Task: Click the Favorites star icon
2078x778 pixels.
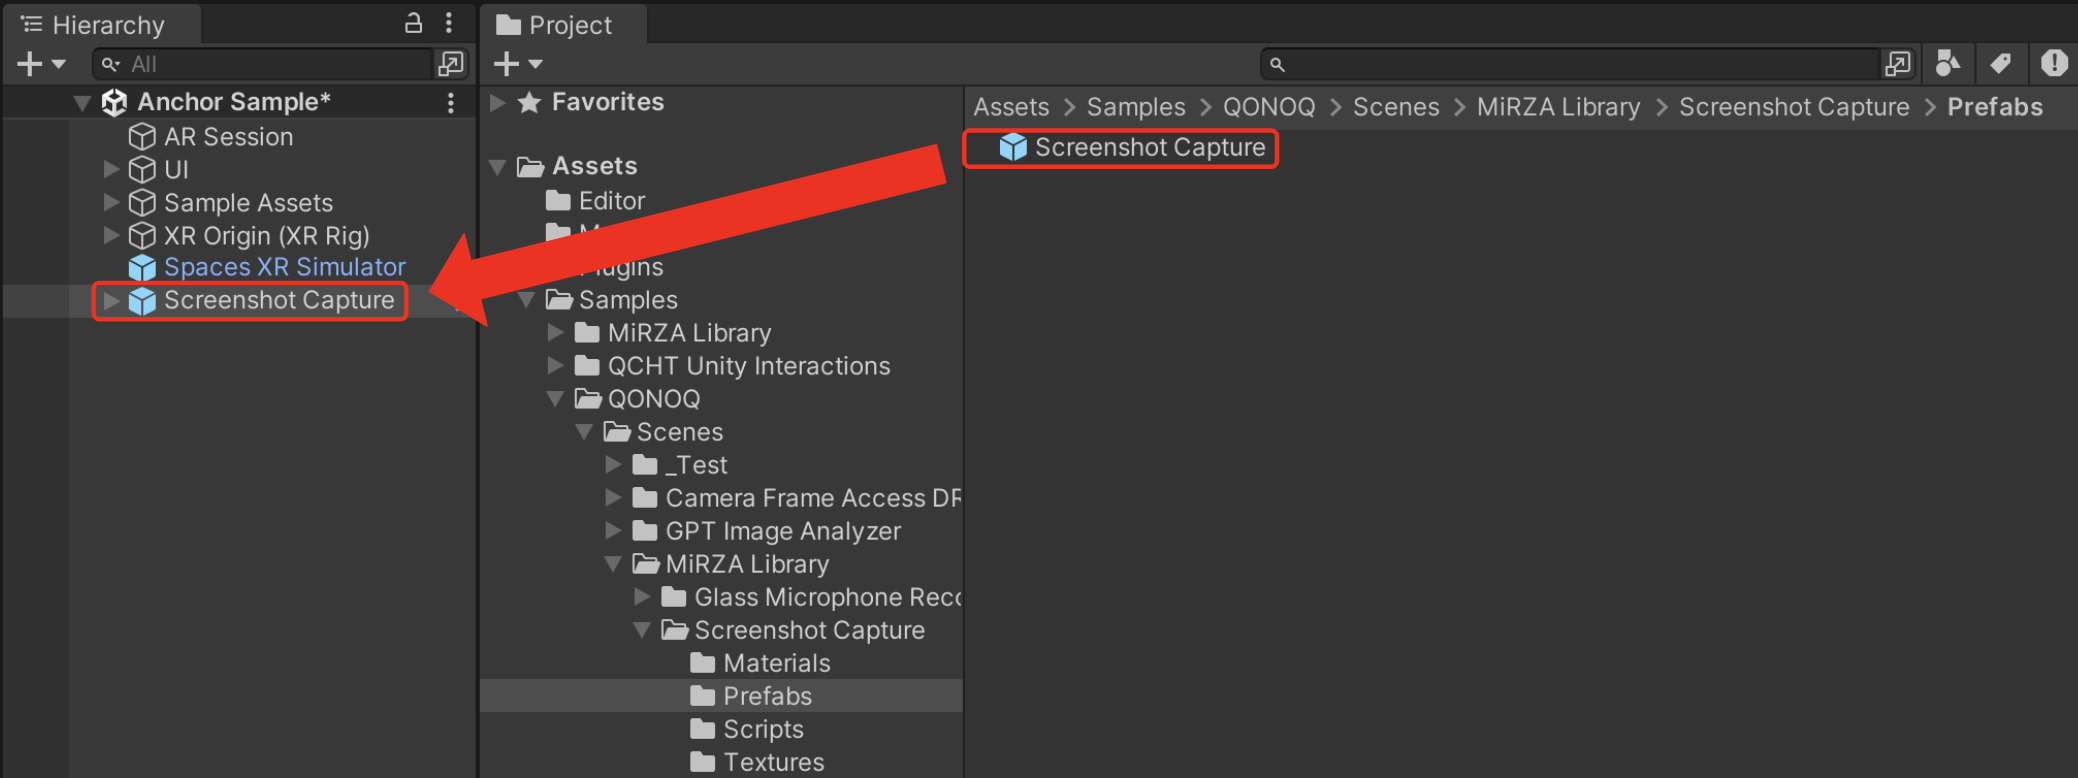Action: click(529, 102)
